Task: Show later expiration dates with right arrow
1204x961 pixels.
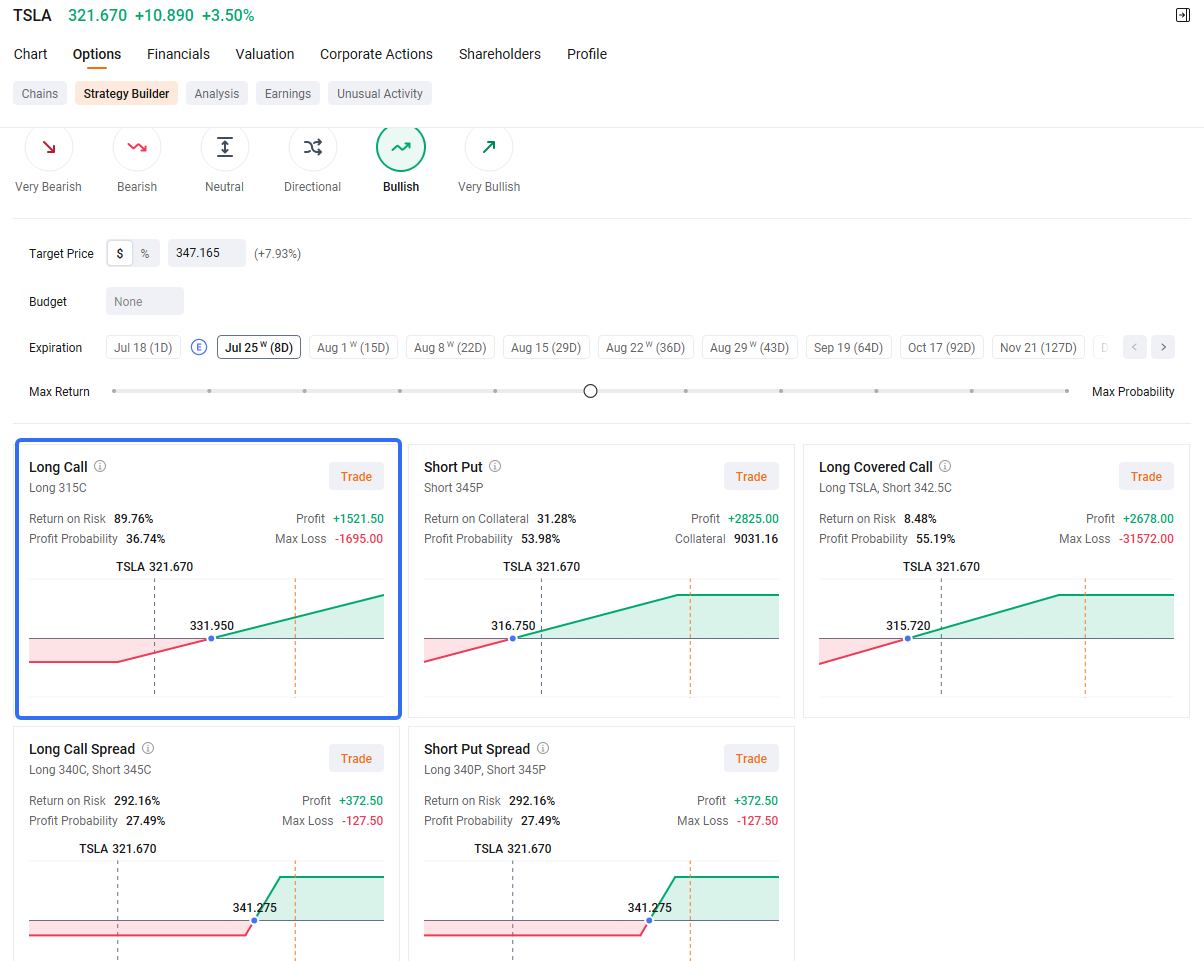Action: point(1162,348)
